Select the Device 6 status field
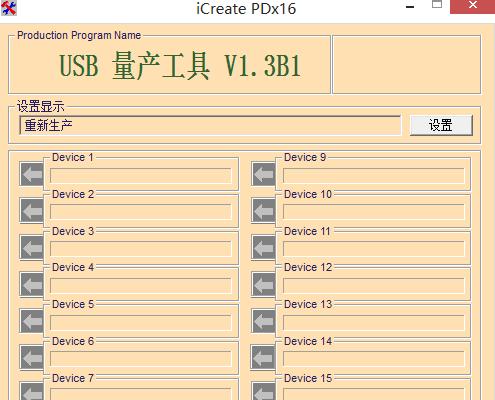This screenshot has height=400, width=495. click(140, 359)
